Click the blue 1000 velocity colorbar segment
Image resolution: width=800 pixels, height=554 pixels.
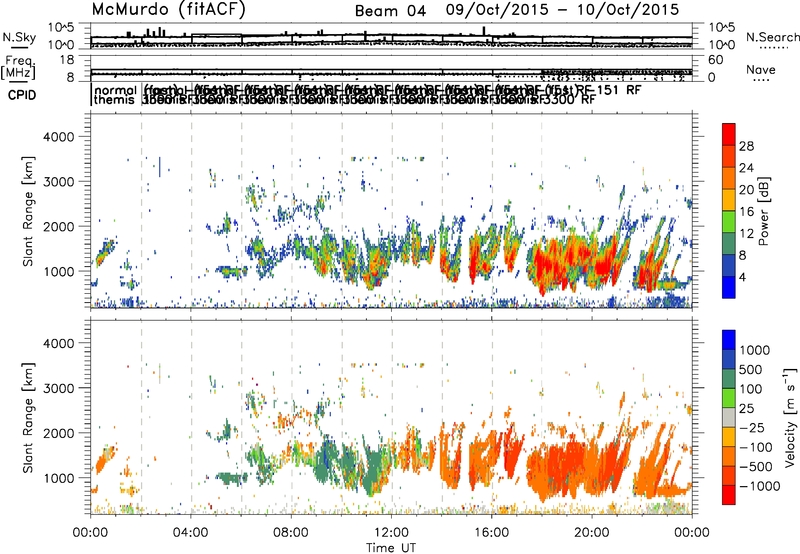pos(729,340)
